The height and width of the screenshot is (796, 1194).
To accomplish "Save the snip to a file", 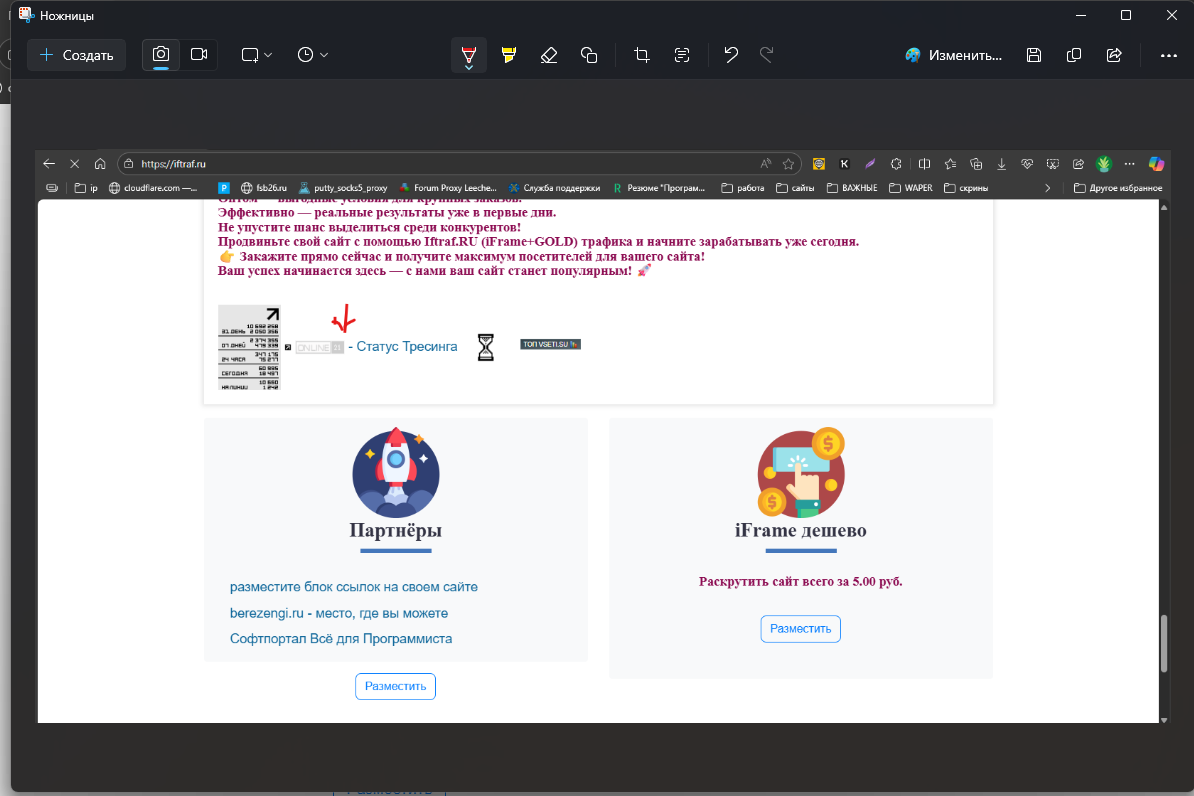I will point(1033,55).
